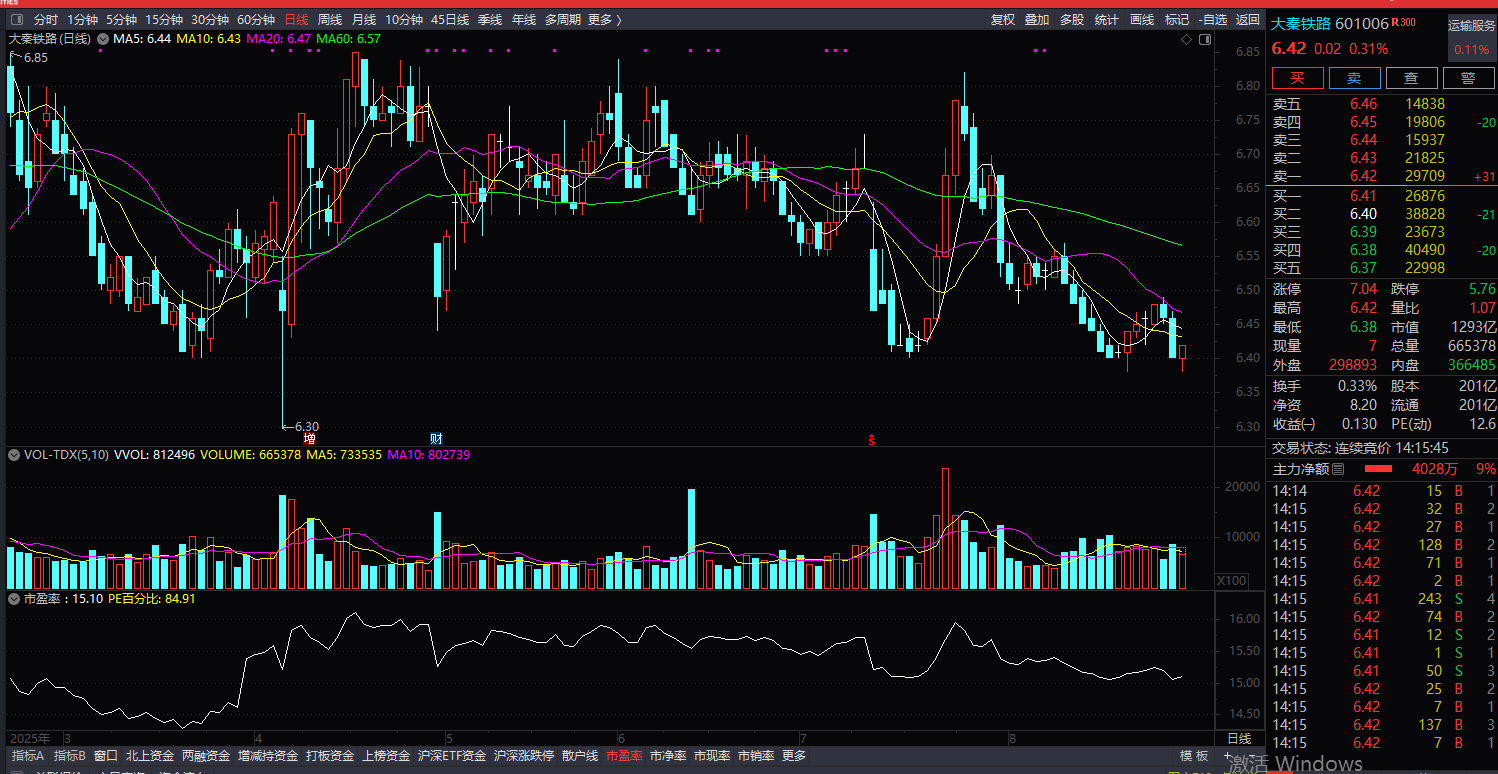Click the red '$' marker on the timeline
Image resolution: width=1498 pixels, height=774 pixels.
872,439
